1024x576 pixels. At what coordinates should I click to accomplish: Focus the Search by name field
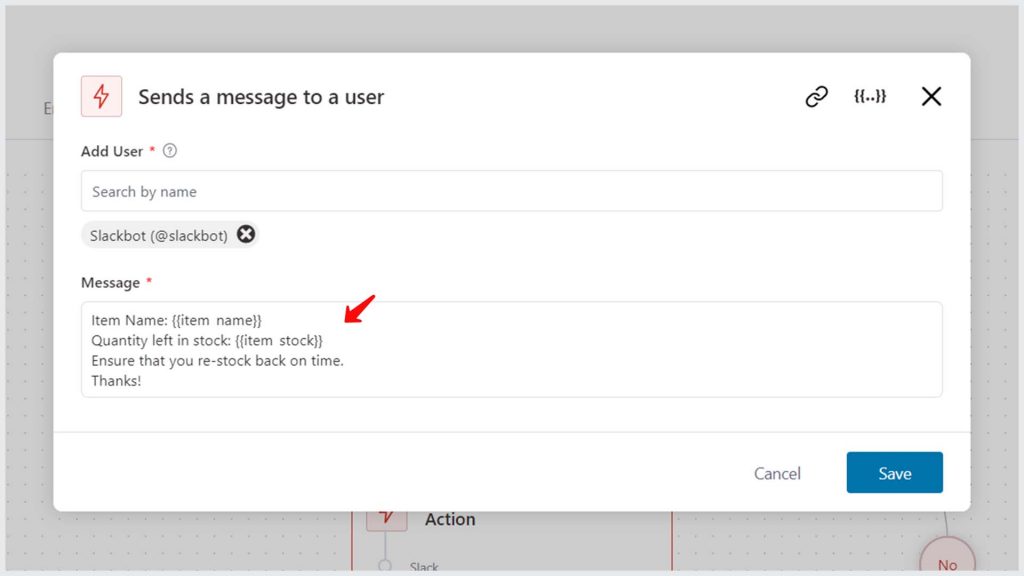(x=511, y=191)
